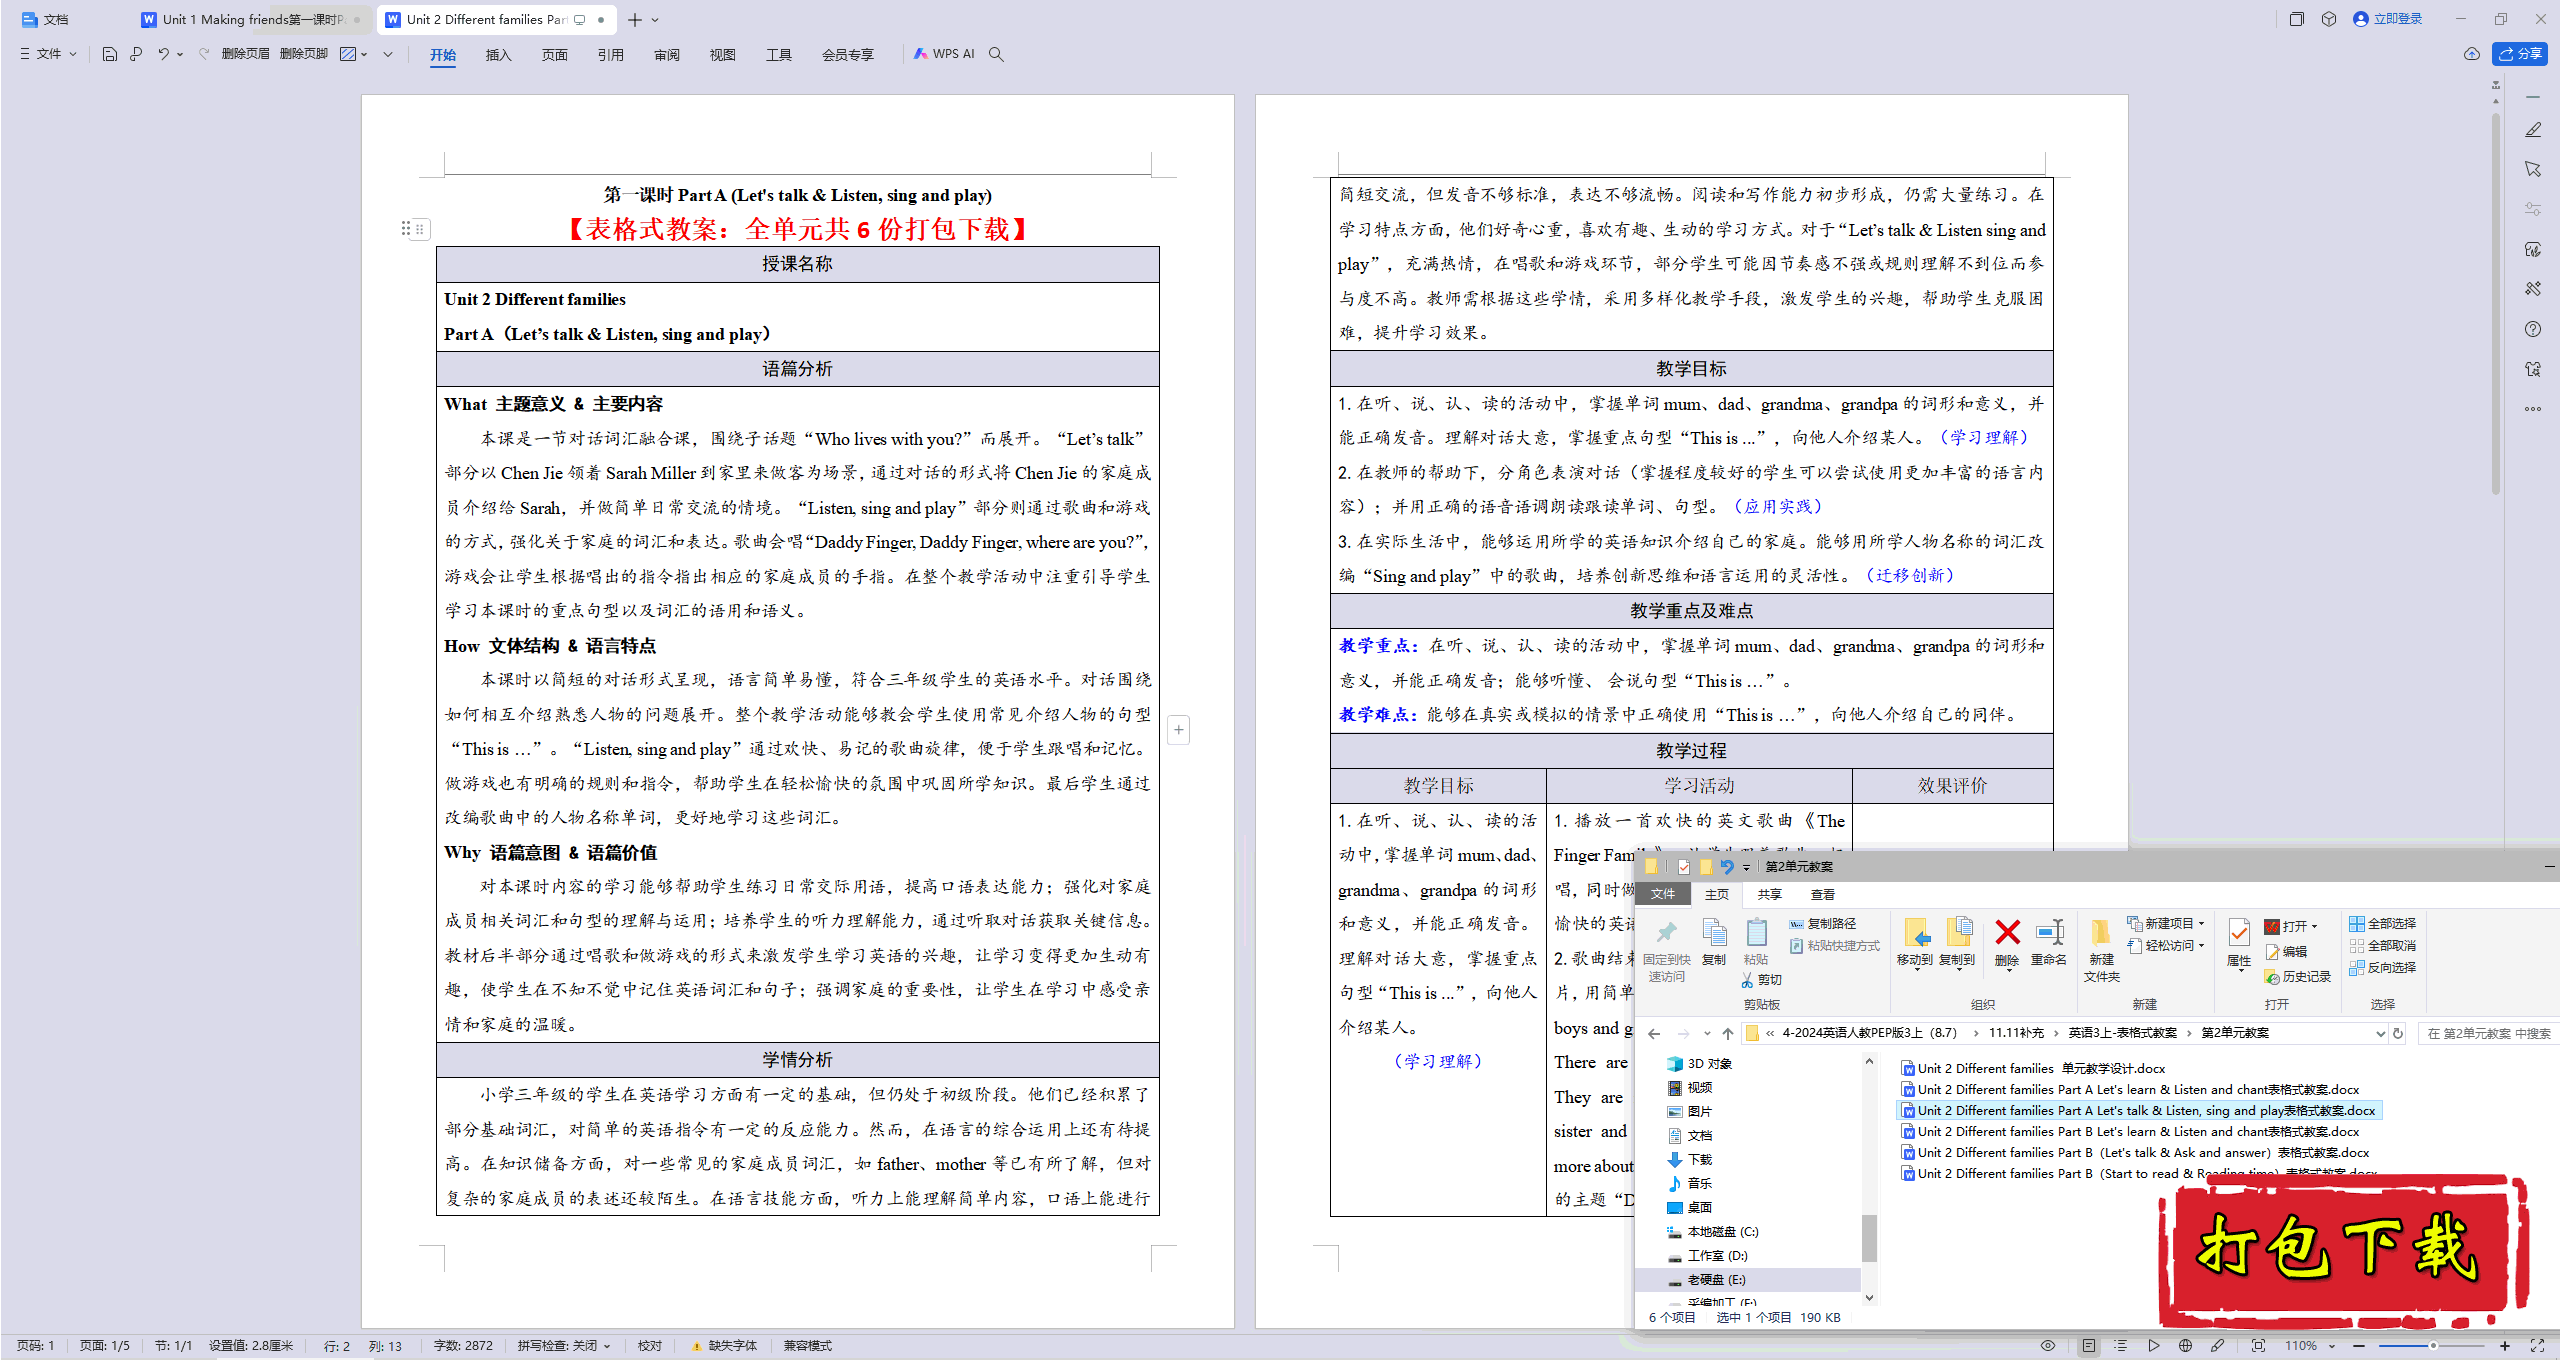Click the cloud sync icon beside Share

2471,54
